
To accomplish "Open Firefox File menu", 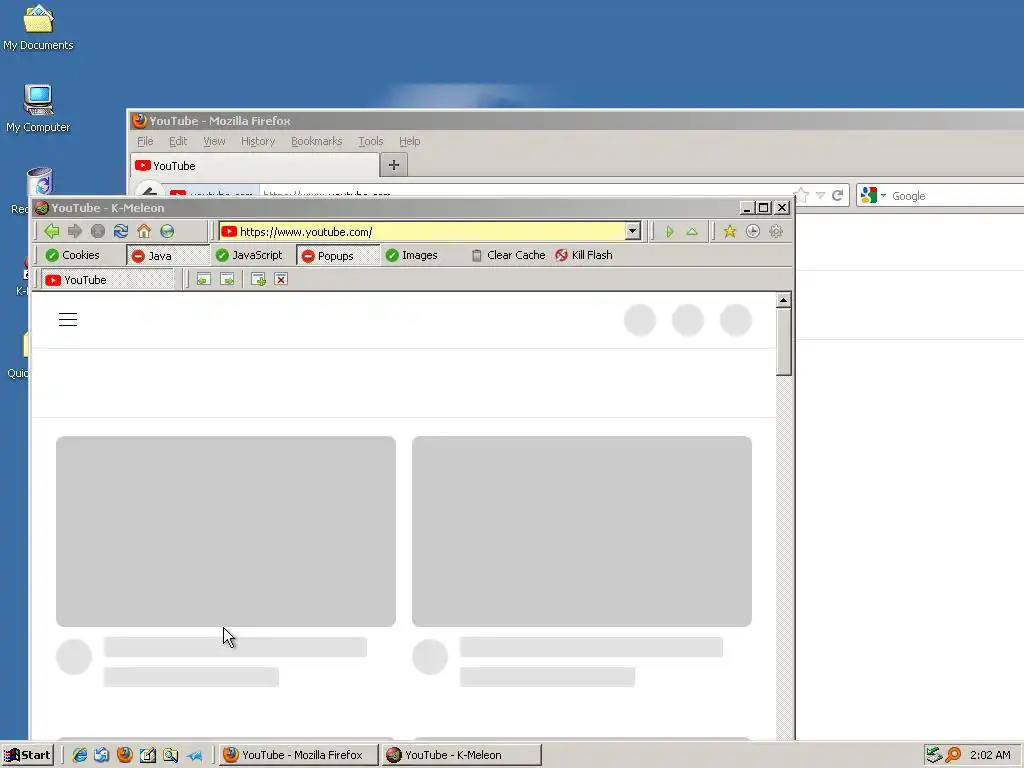I will 145,141.
